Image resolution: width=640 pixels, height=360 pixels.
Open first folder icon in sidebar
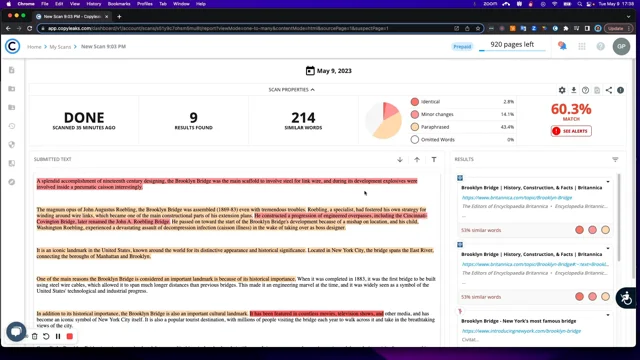(x=12, y=89)
